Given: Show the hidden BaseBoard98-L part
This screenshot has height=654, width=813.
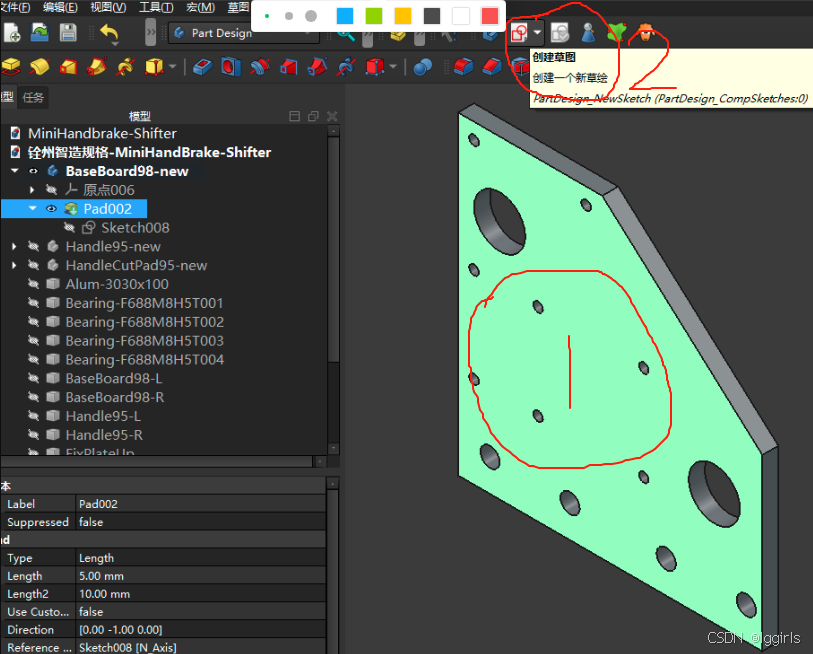Looking at the screenshot, I should tap(33, 378).
